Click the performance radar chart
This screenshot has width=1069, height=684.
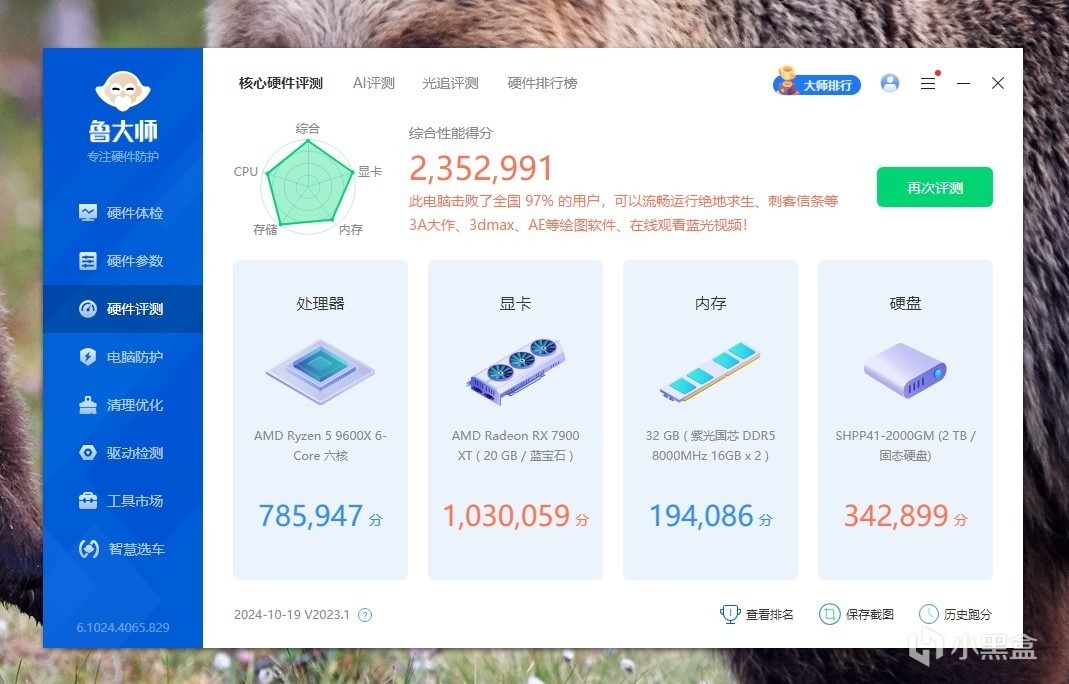309,185
